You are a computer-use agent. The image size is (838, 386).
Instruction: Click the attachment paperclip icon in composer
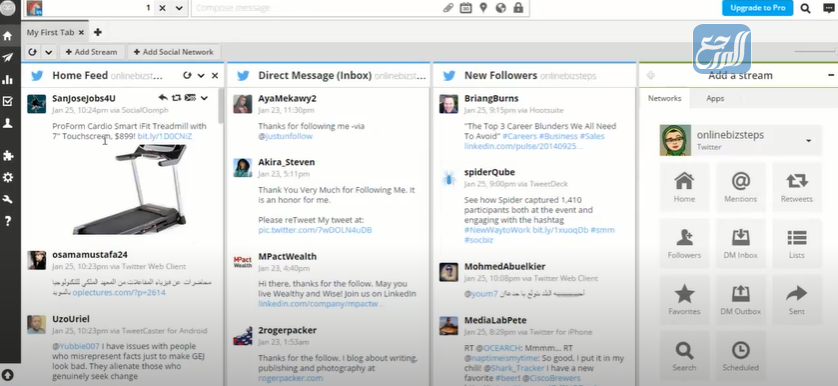[448, 8]
